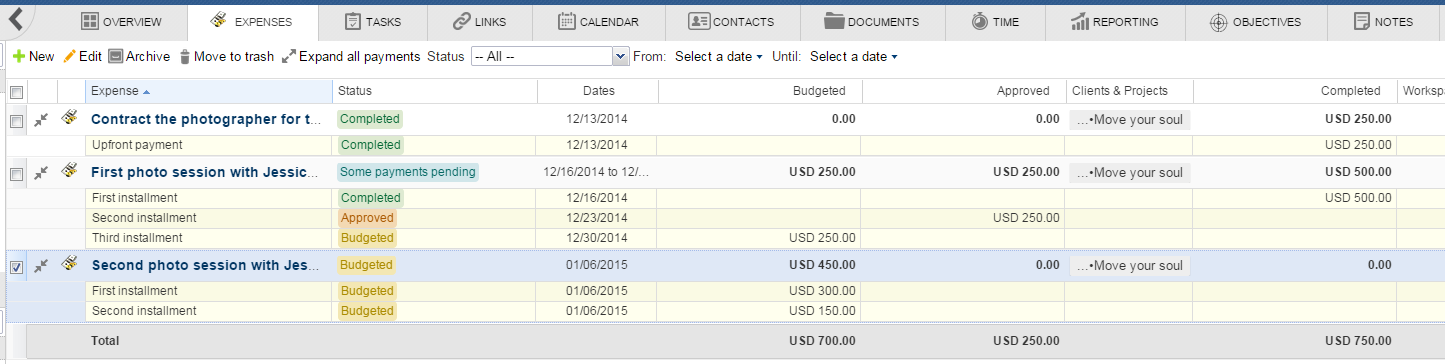The width and height of the screenshot is (1445, 364).
Task: Click the USD 450.00 budgeted amount
Action: pyautogui.click(x=822, y=265)
